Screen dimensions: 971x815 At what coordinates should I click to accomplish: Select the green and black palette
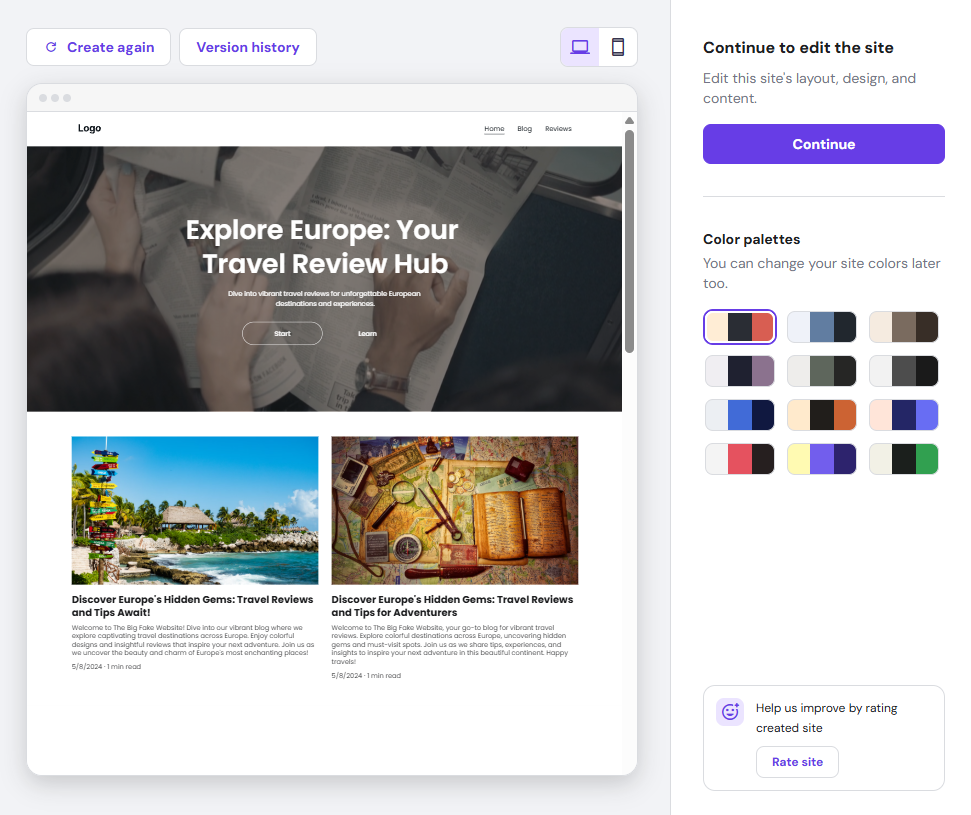click(x=904, y=459)
